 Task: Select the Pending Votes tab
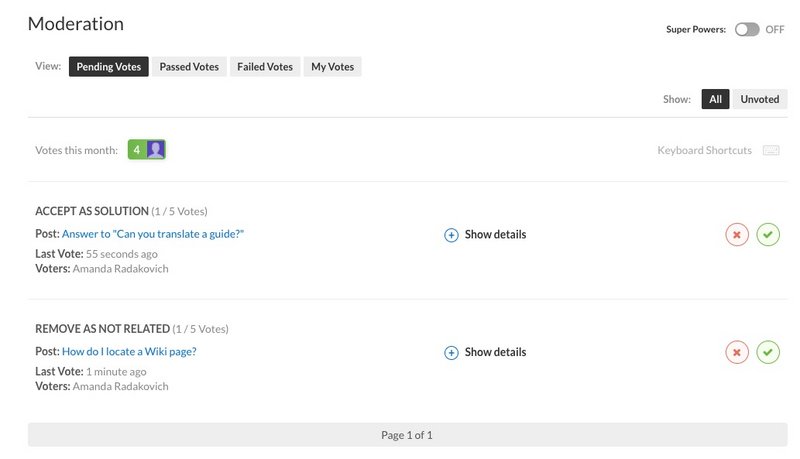(109, 67)
